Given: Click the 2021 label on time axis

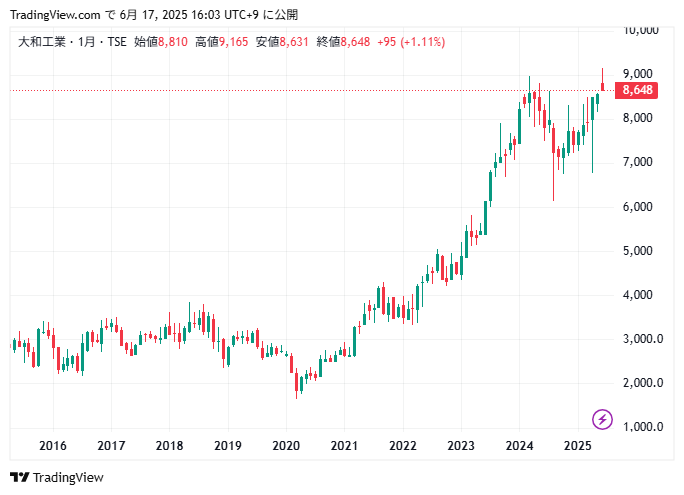Looking at the screenshot, I should coord(344,446).
